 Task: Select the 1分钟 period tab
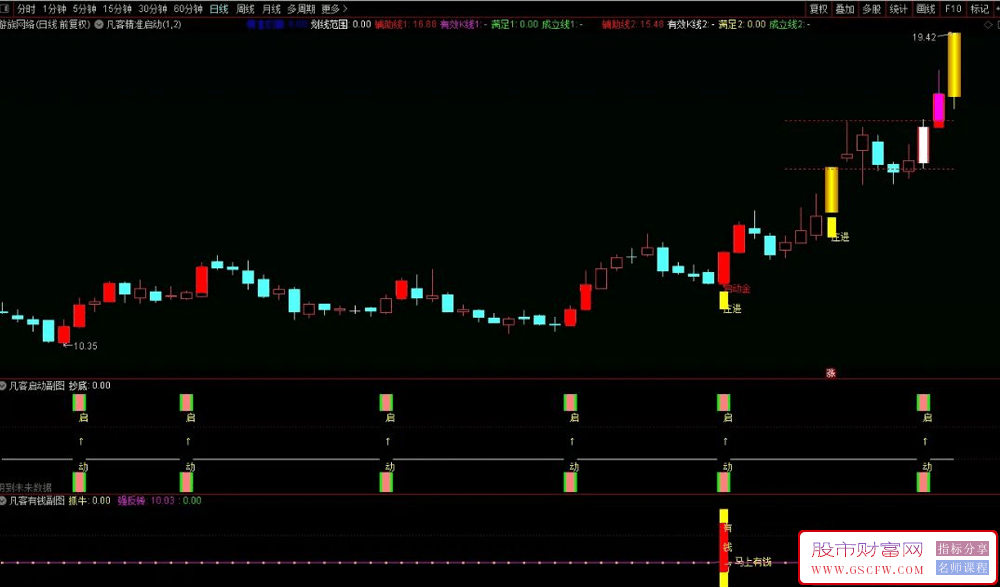tap(54, 9)
